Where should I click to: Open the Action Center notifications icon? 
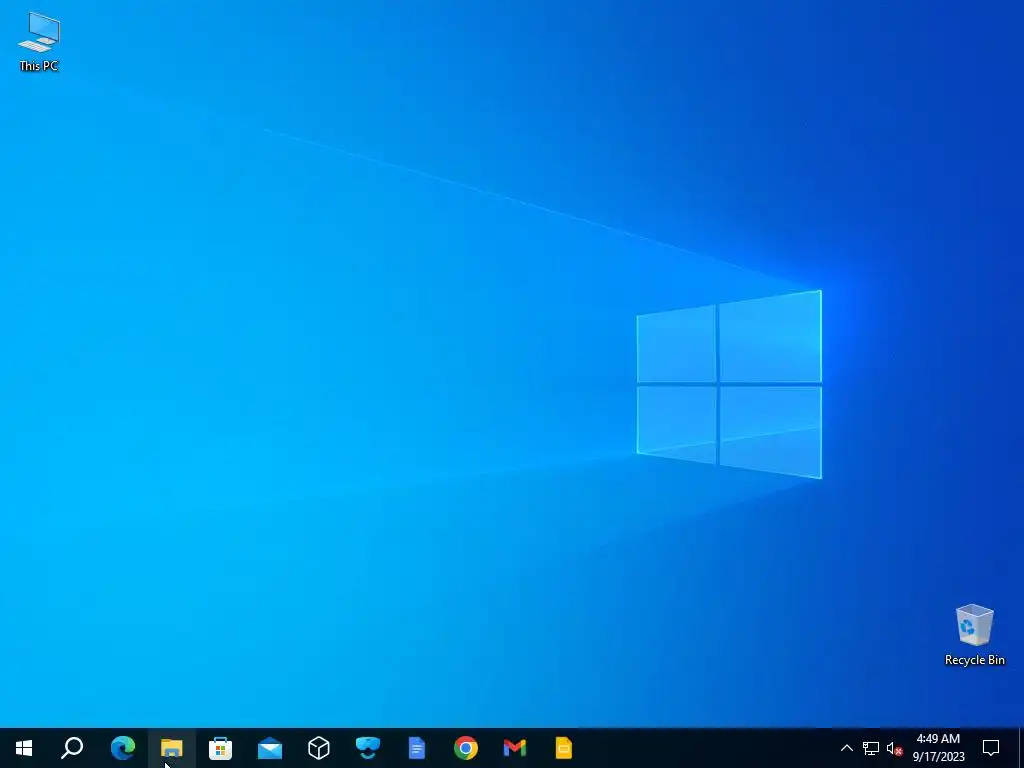click(x=991, y=748)
